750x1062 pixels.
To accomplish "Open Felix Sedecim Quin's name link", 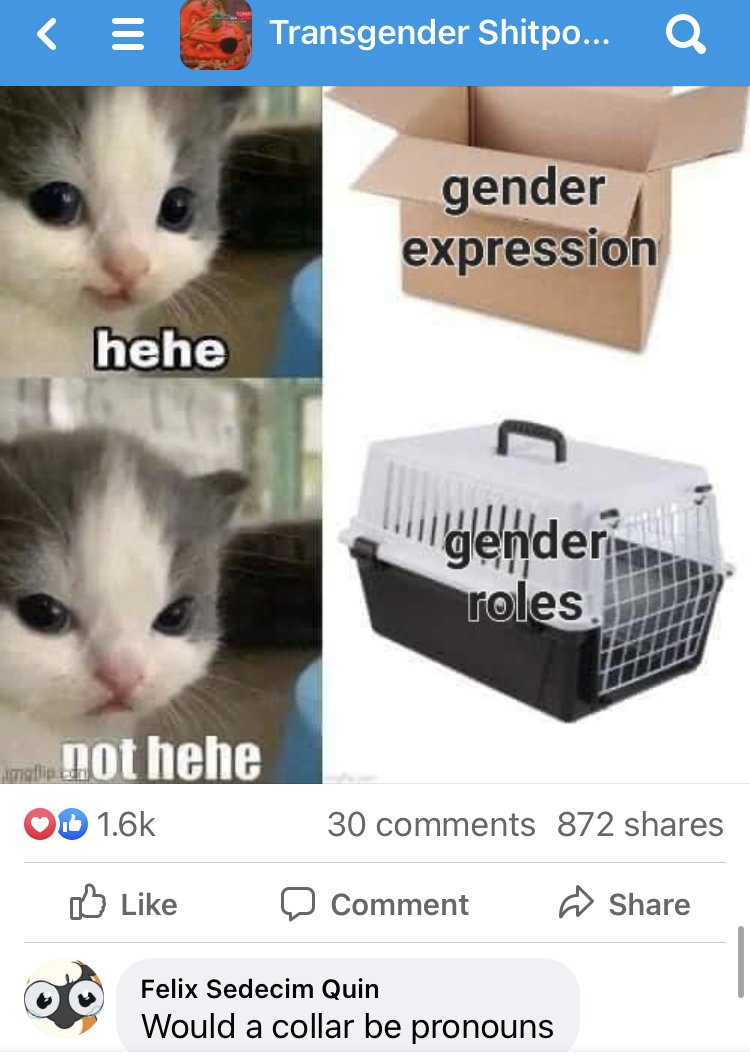I will pos(259,989).
